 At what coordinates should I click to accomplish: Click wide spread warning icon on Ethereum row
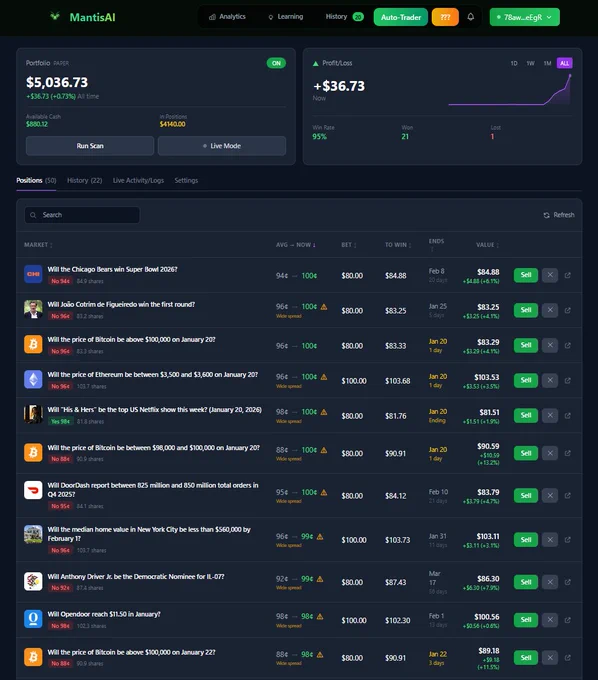coord(324,377)
